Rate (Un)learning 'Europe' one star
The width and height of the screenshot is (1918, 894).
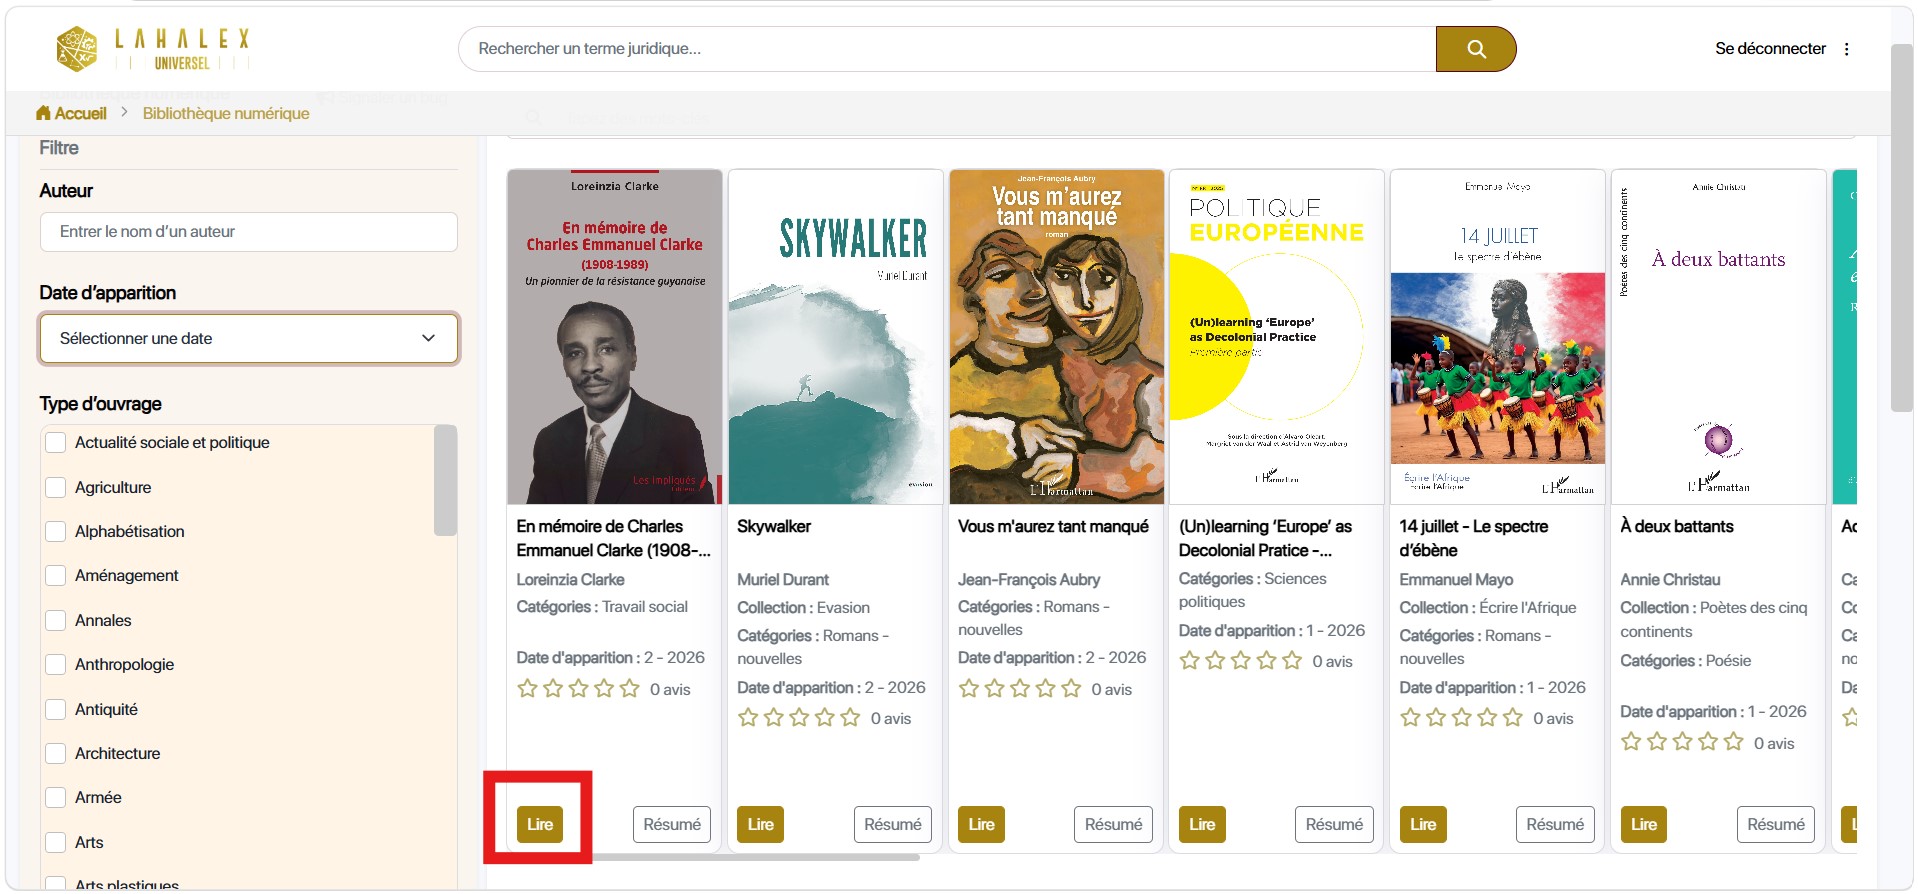1189,660
